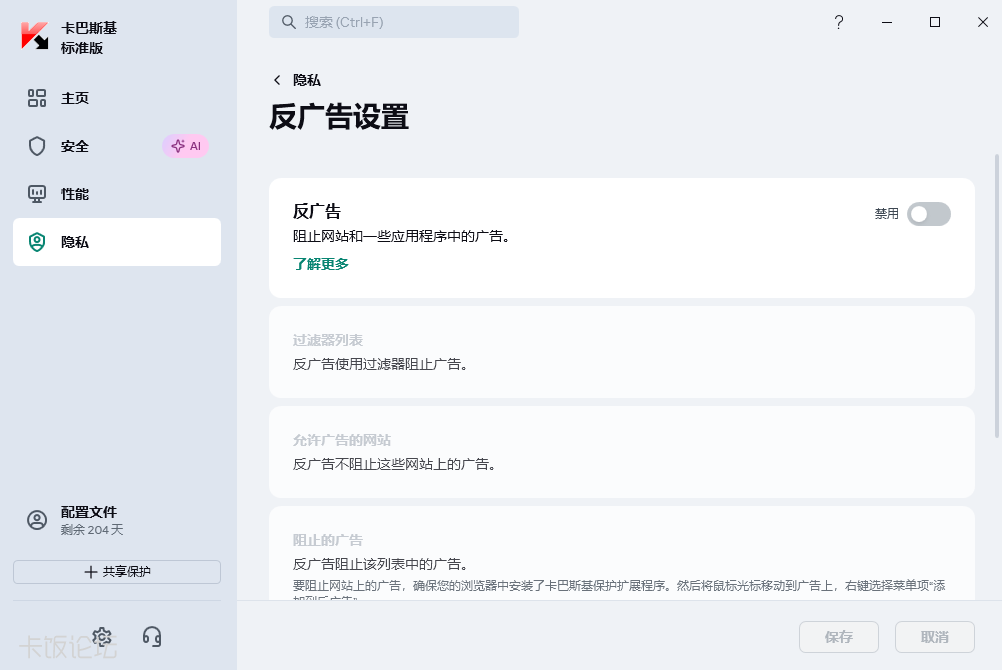Click text 反广告不阻止这些网站上的广告。
The image size is (1002, 670).
397,464
